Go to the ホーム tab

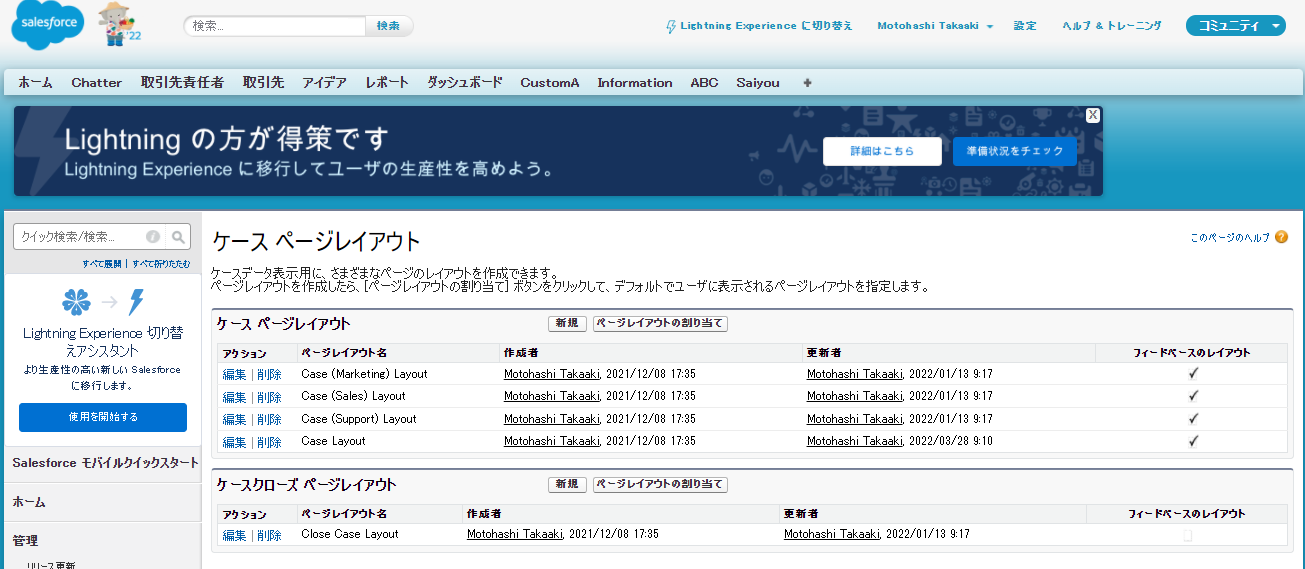click(35, 83)
